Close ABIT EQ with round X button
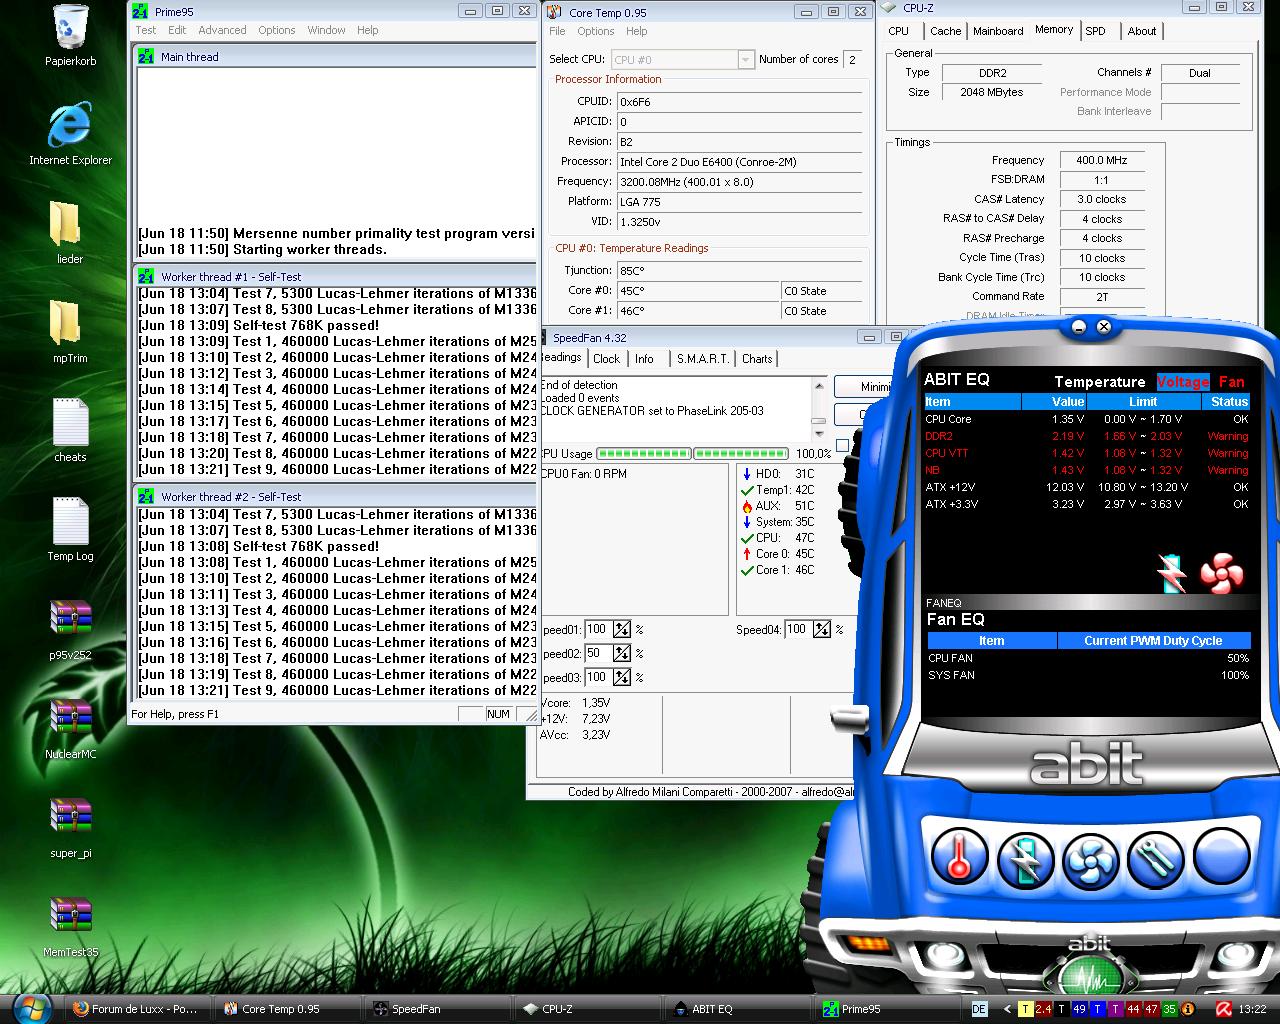This screenshot has height=1024, width=1280. (1103, 327)
